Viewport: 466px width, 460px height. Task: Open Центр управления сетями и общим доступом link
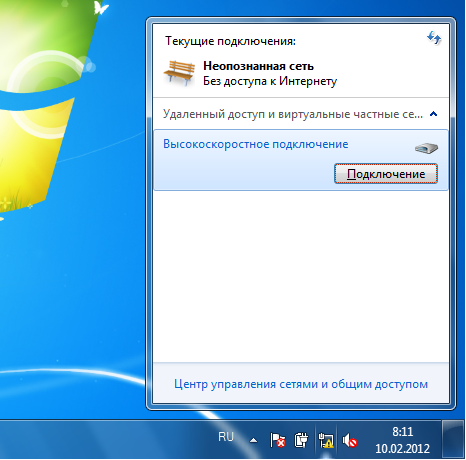coord(301,384)
